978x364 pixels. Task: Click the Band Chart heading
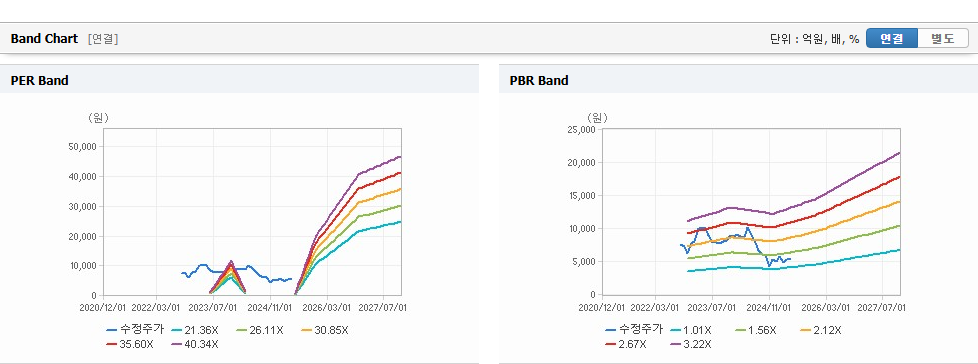[44, 39]
